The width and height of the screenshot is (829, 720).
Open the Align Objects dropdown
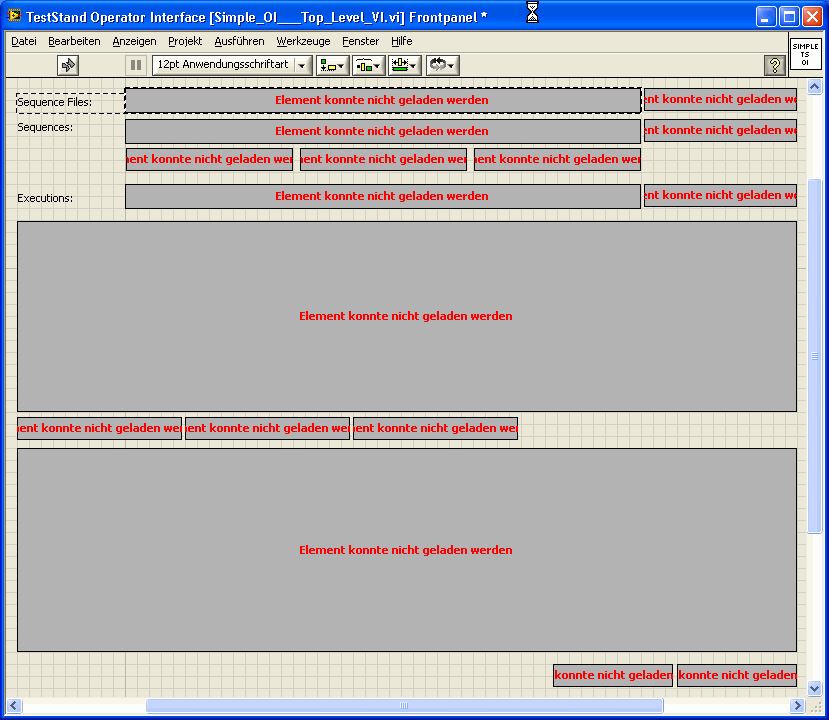point(333,66)
